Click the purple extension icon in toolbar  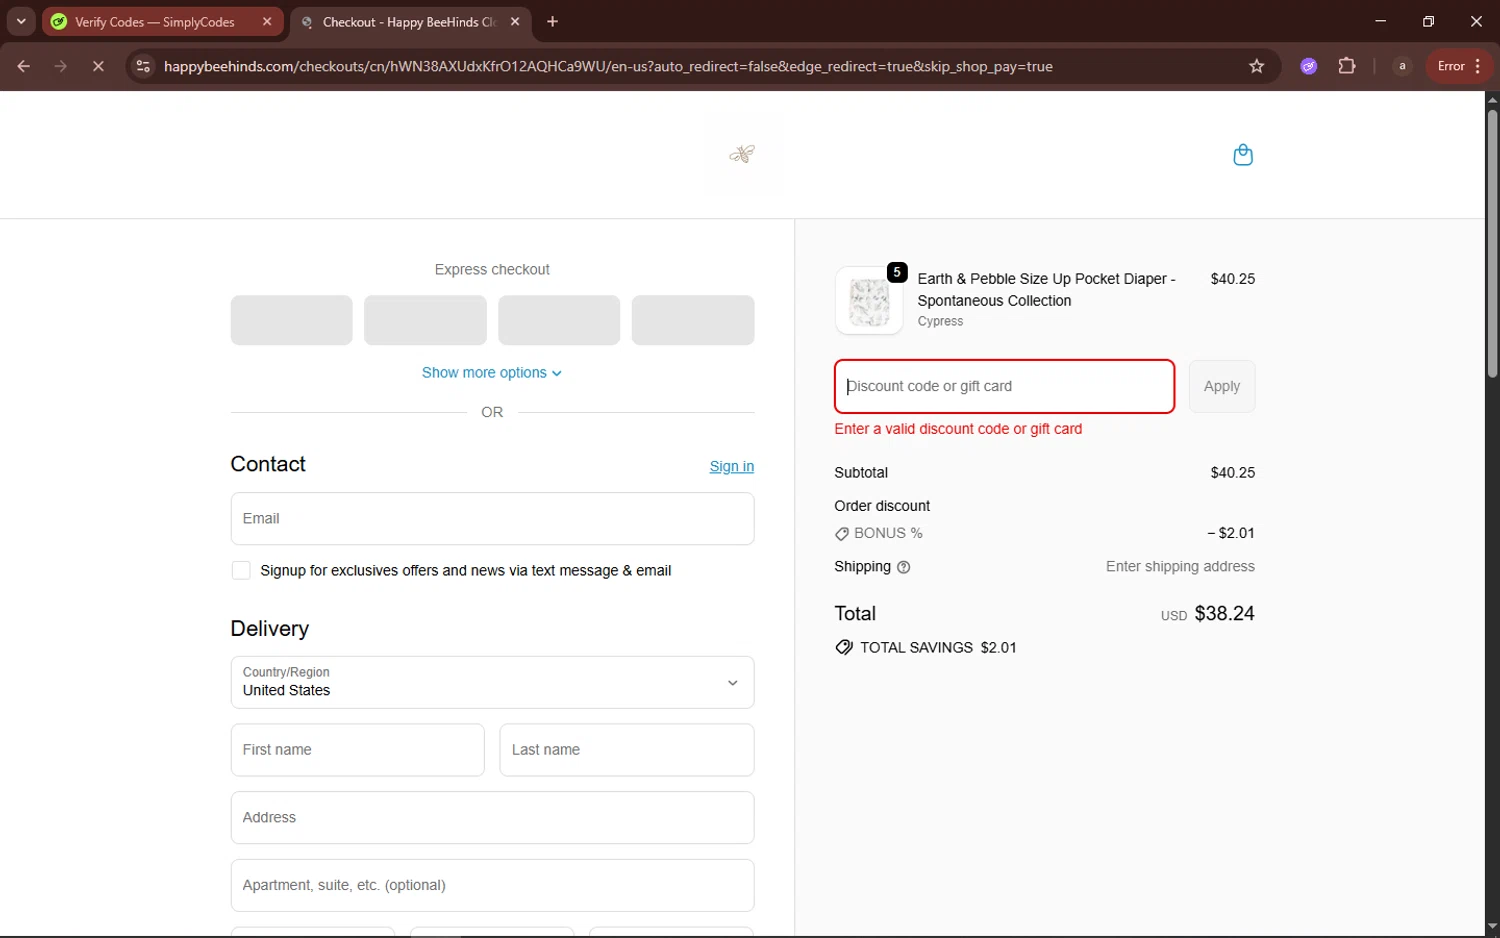[1309, 66]
